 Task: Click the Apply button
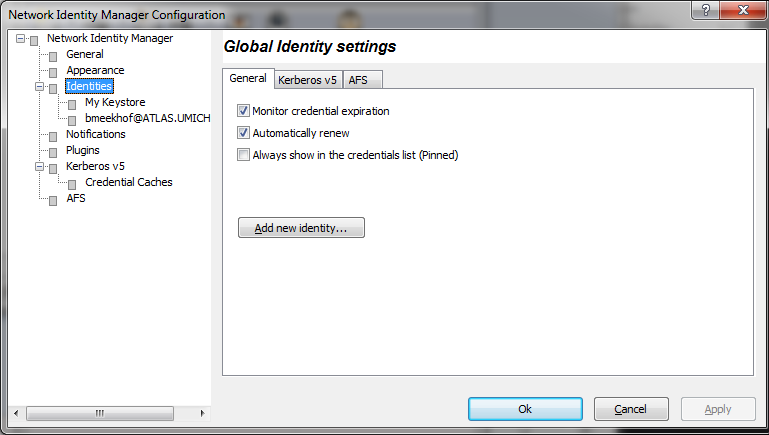pyautogui.click(x=718, y=409)
